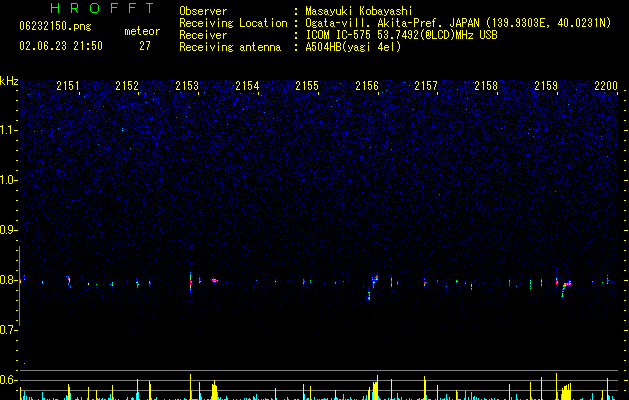
Task: Click the Observer field label
Action: coord(203,11)
